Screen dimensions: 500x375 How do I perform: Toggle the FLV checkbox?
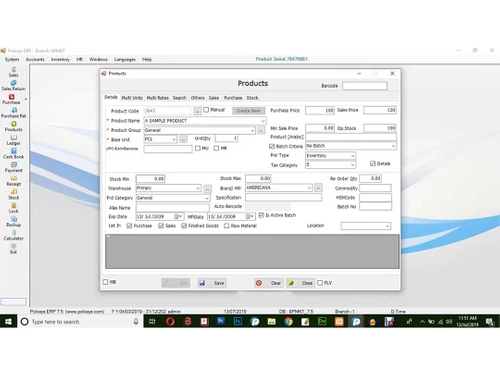coord(320,283)
